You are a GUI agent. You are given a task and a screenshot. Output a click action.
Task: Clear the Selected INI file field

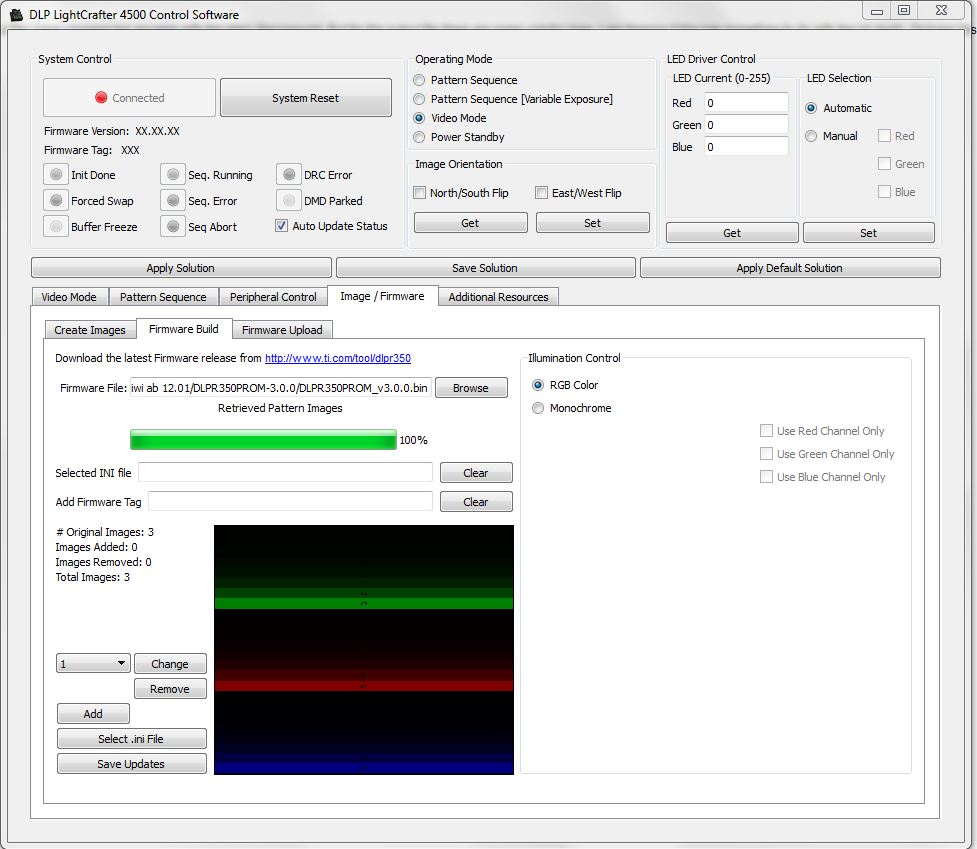click(x=476, y=473)
